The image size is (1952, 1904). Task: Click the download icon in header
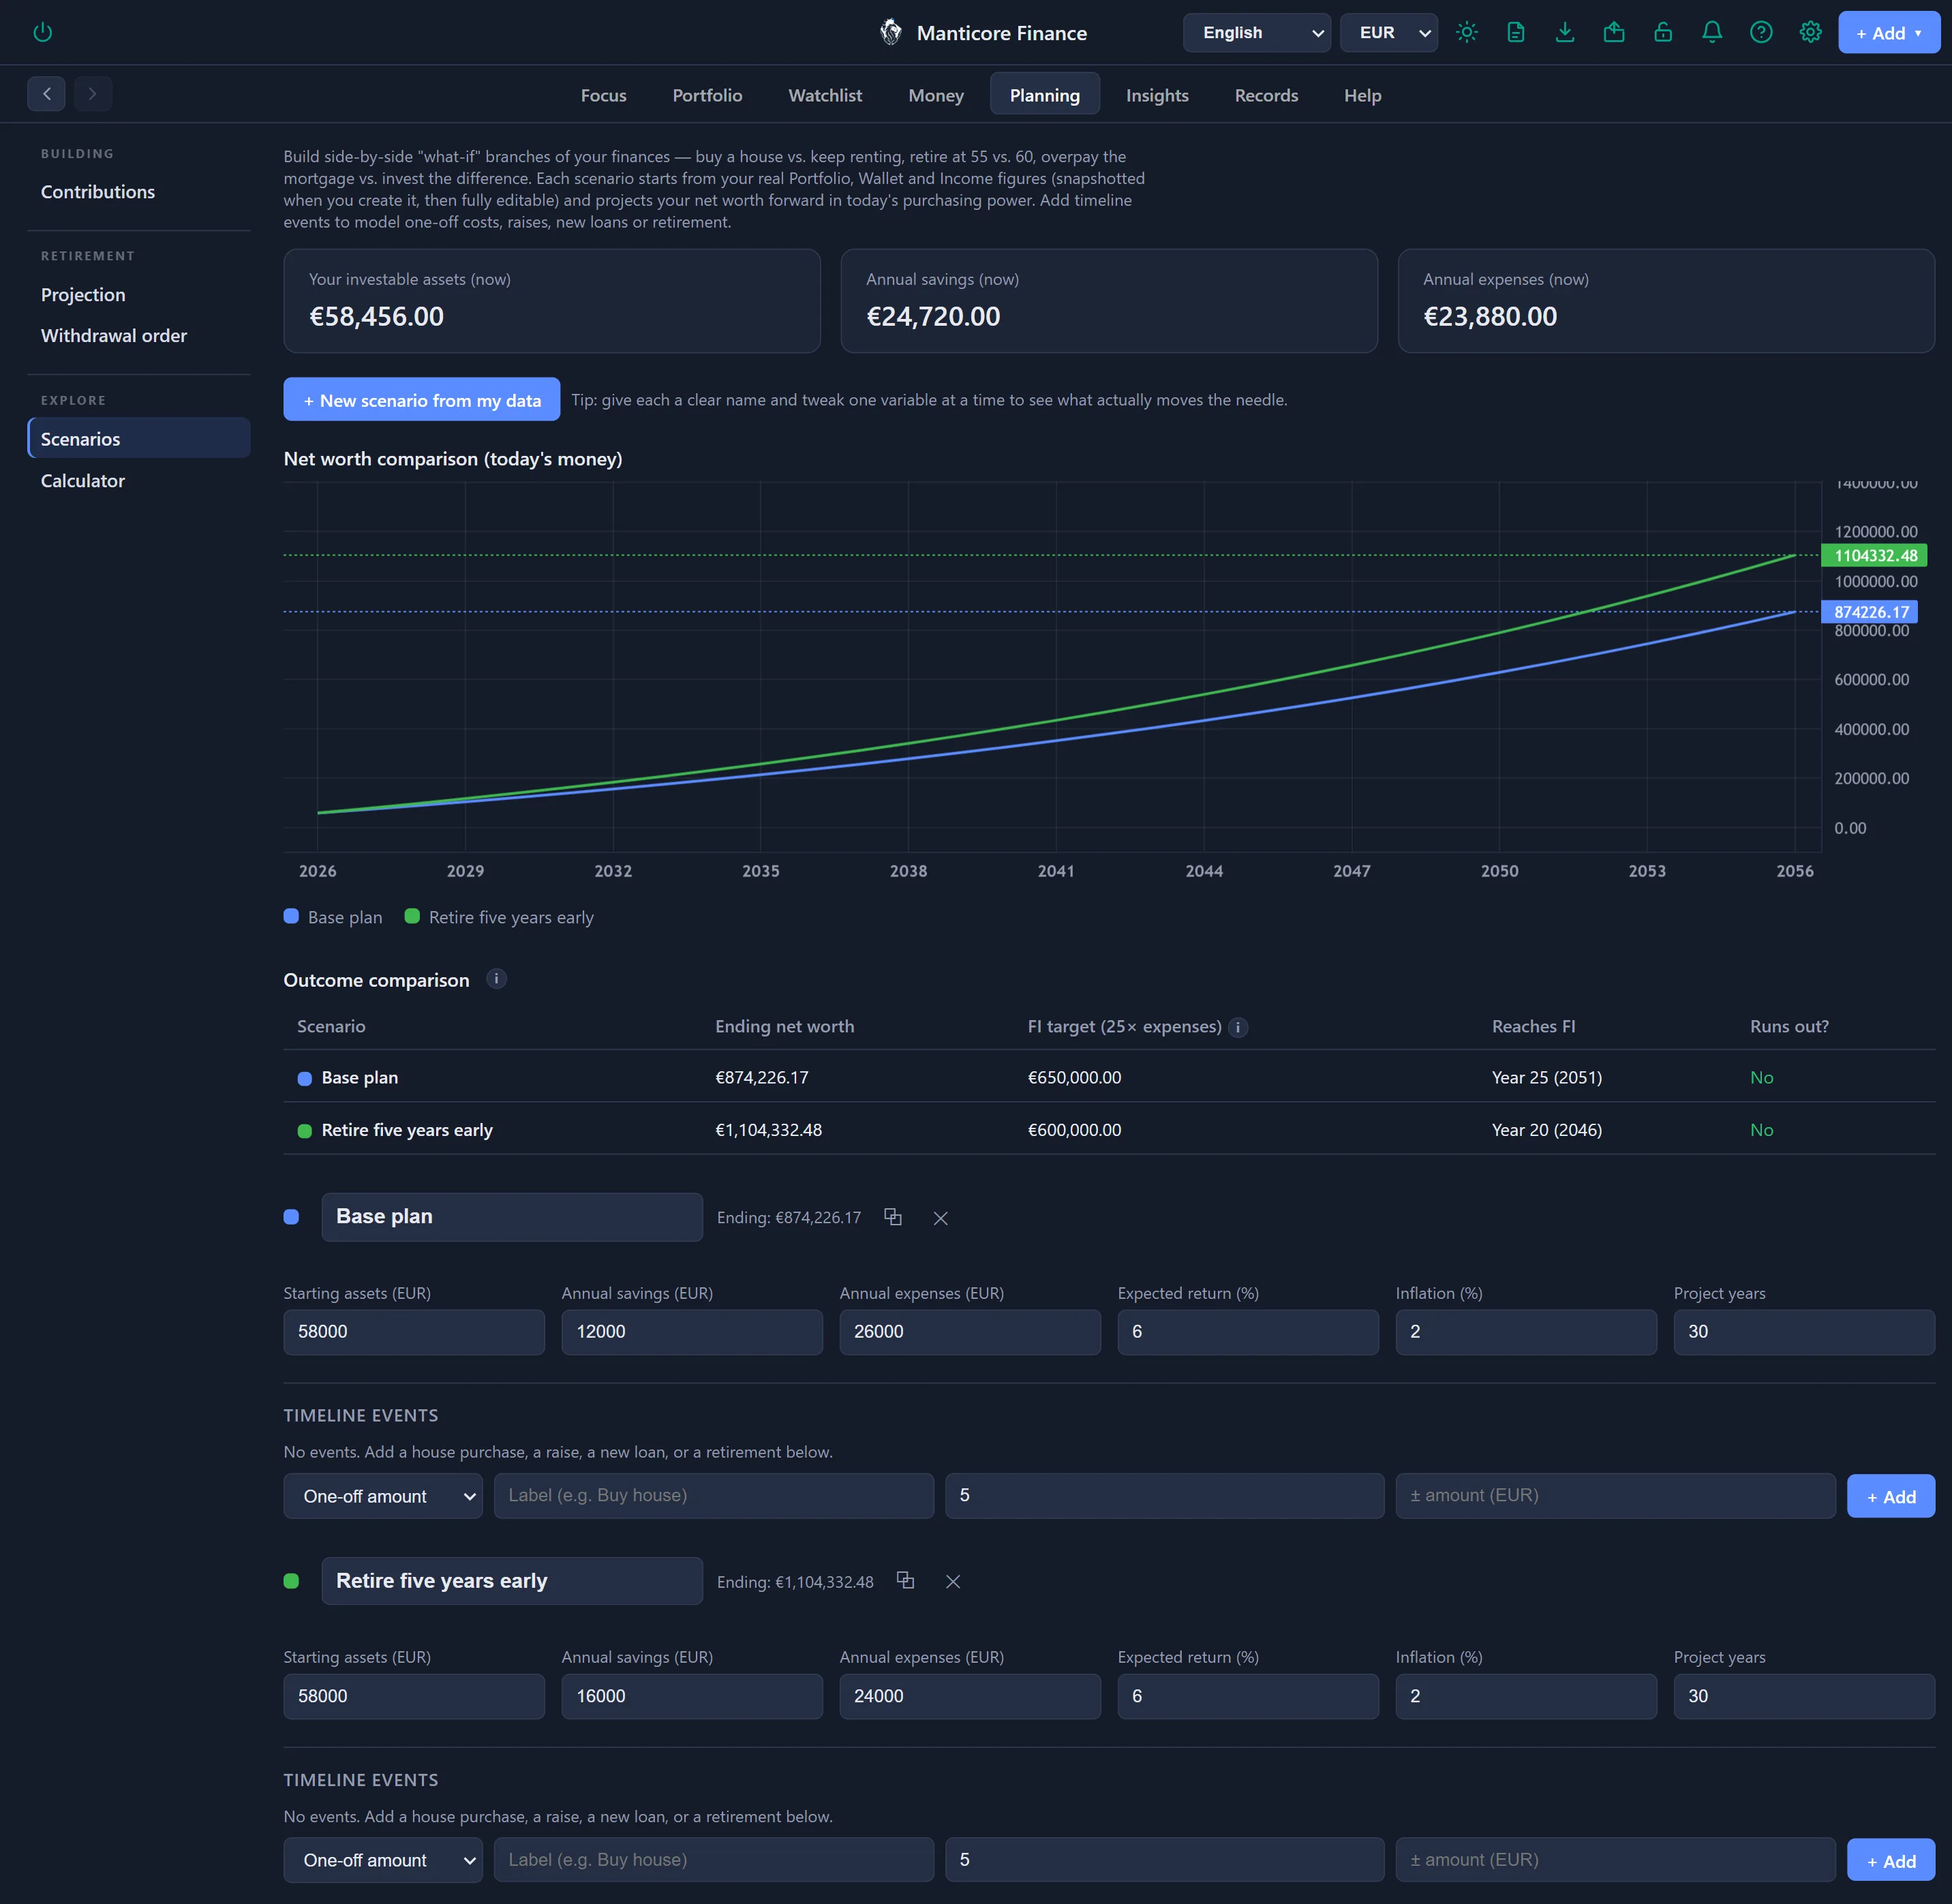point(1565,32)
